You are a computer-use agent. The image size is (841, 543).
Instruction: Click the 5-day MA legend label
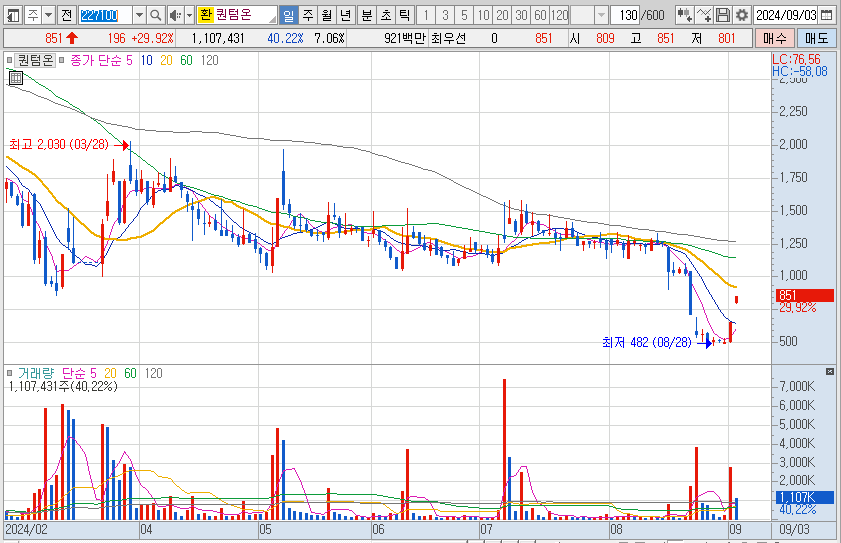[101, 60]
